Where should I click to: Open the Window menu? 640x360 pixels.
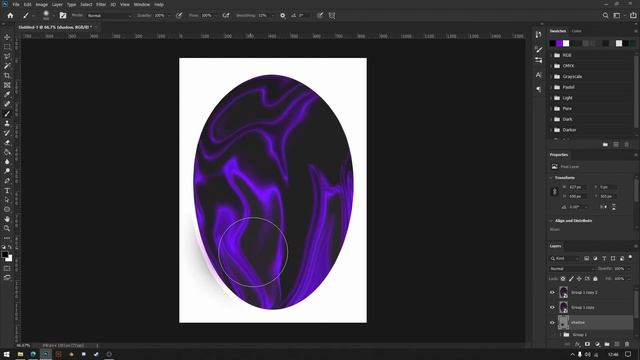click(x=142, y=4)
